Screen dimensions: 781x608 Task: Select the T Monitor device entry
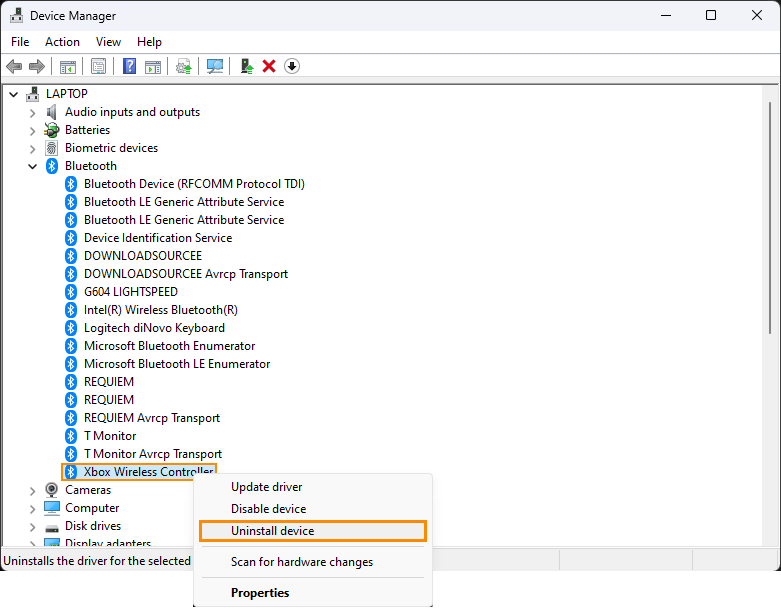110,436
